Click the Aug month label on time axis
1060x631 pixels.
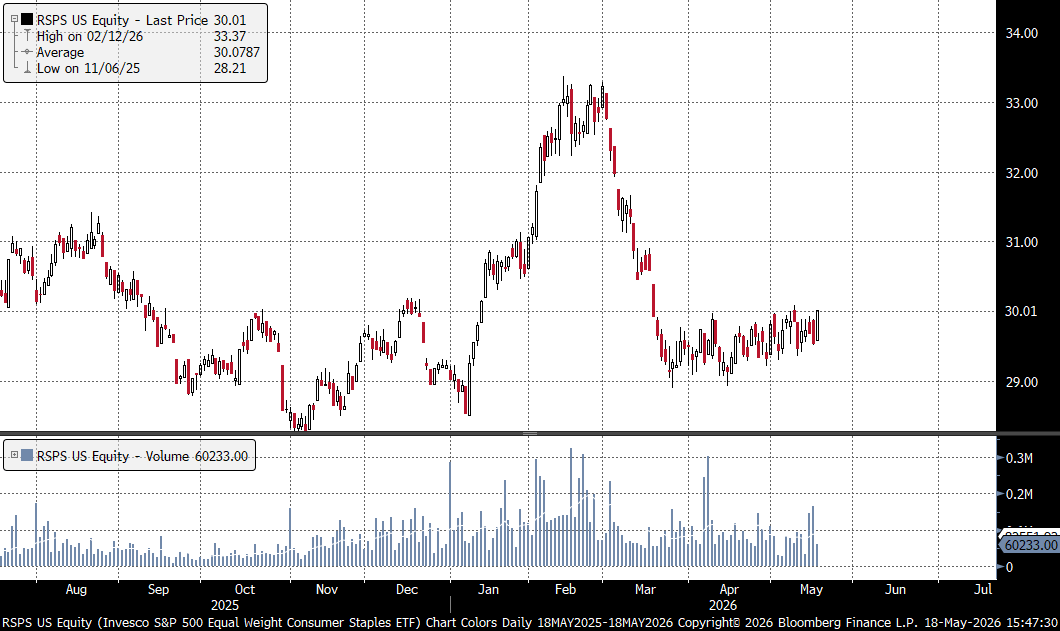(x=76, y=589)
